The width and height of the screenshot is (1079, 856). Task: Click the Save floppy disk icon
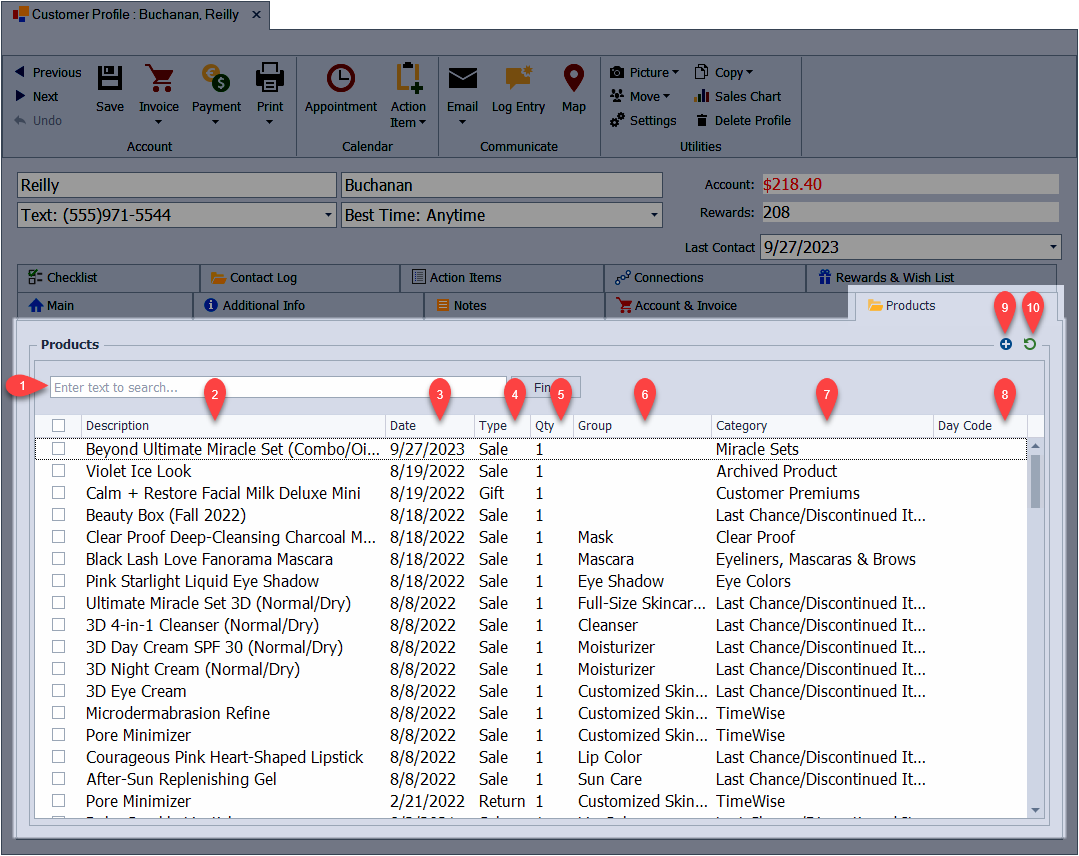click(109, 78)
